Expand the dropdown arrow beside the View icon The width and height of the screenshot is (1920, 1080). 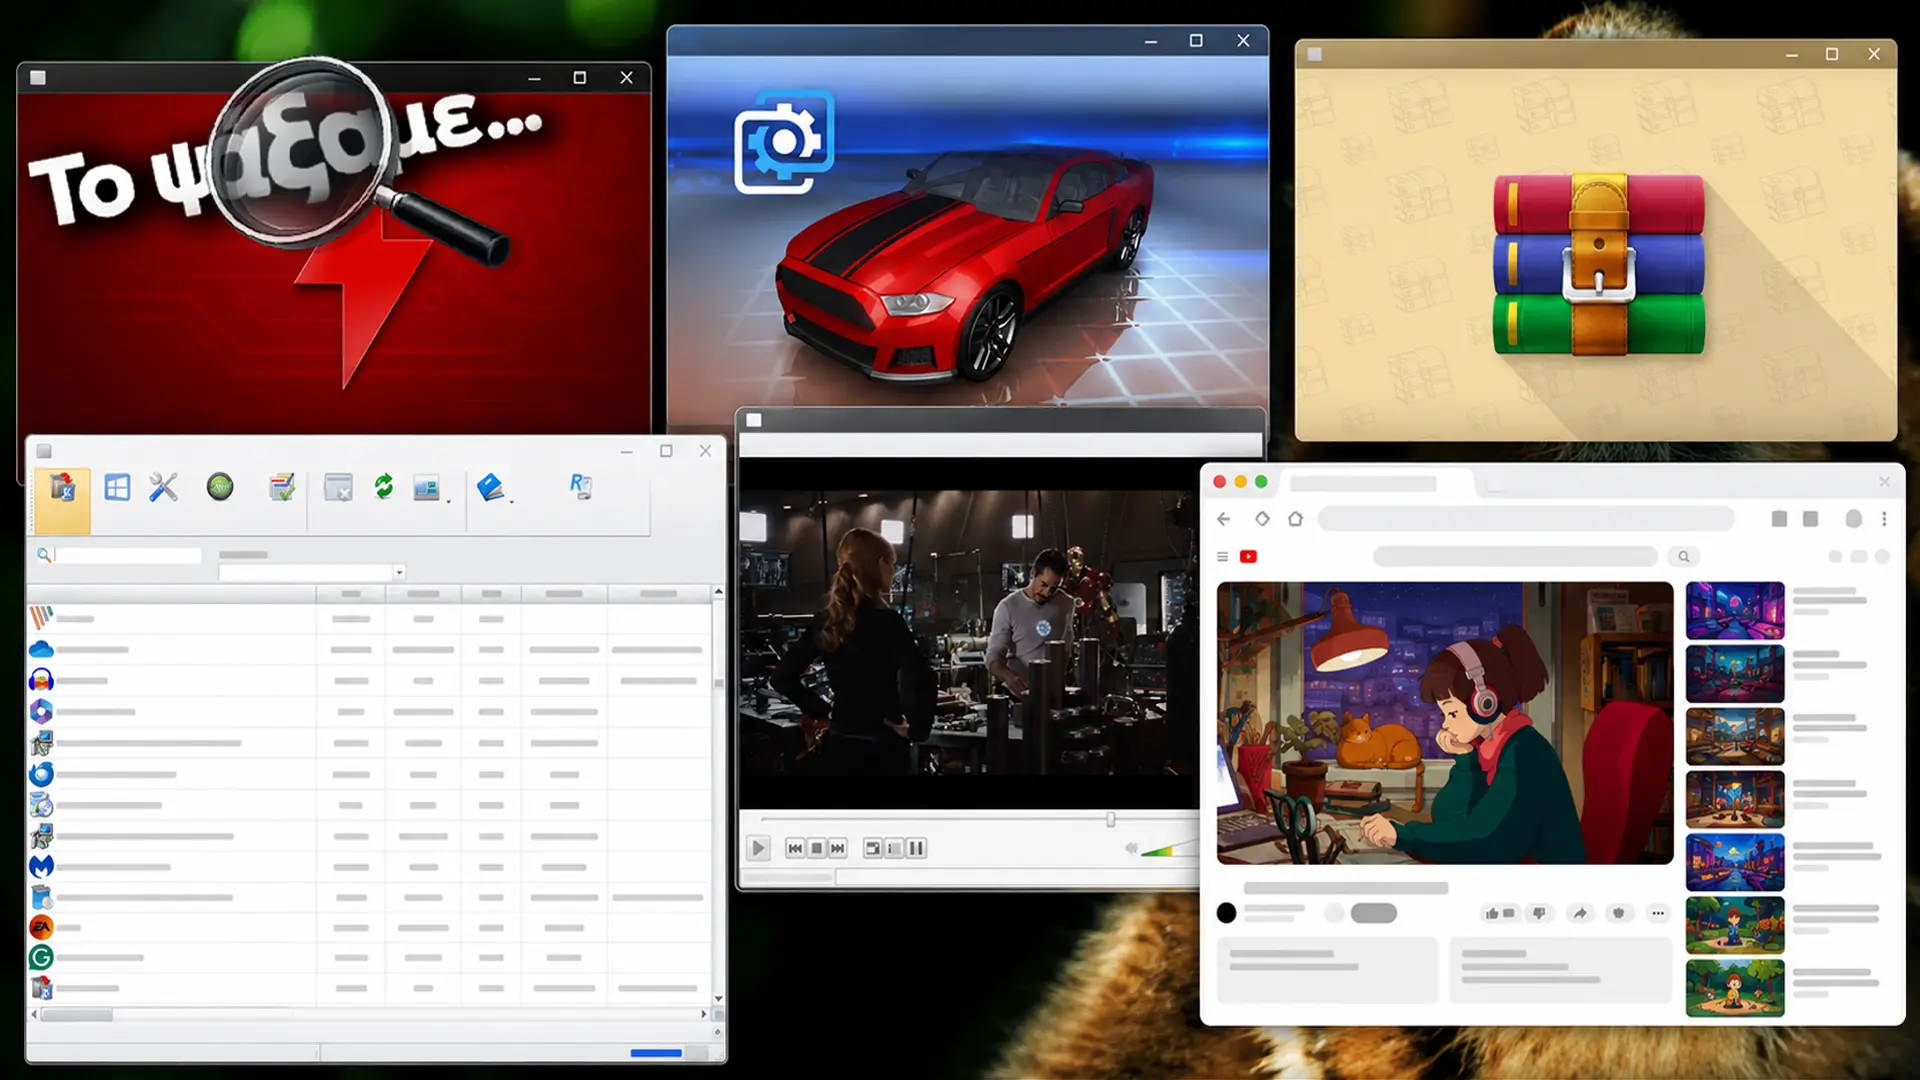click(448, 500)
